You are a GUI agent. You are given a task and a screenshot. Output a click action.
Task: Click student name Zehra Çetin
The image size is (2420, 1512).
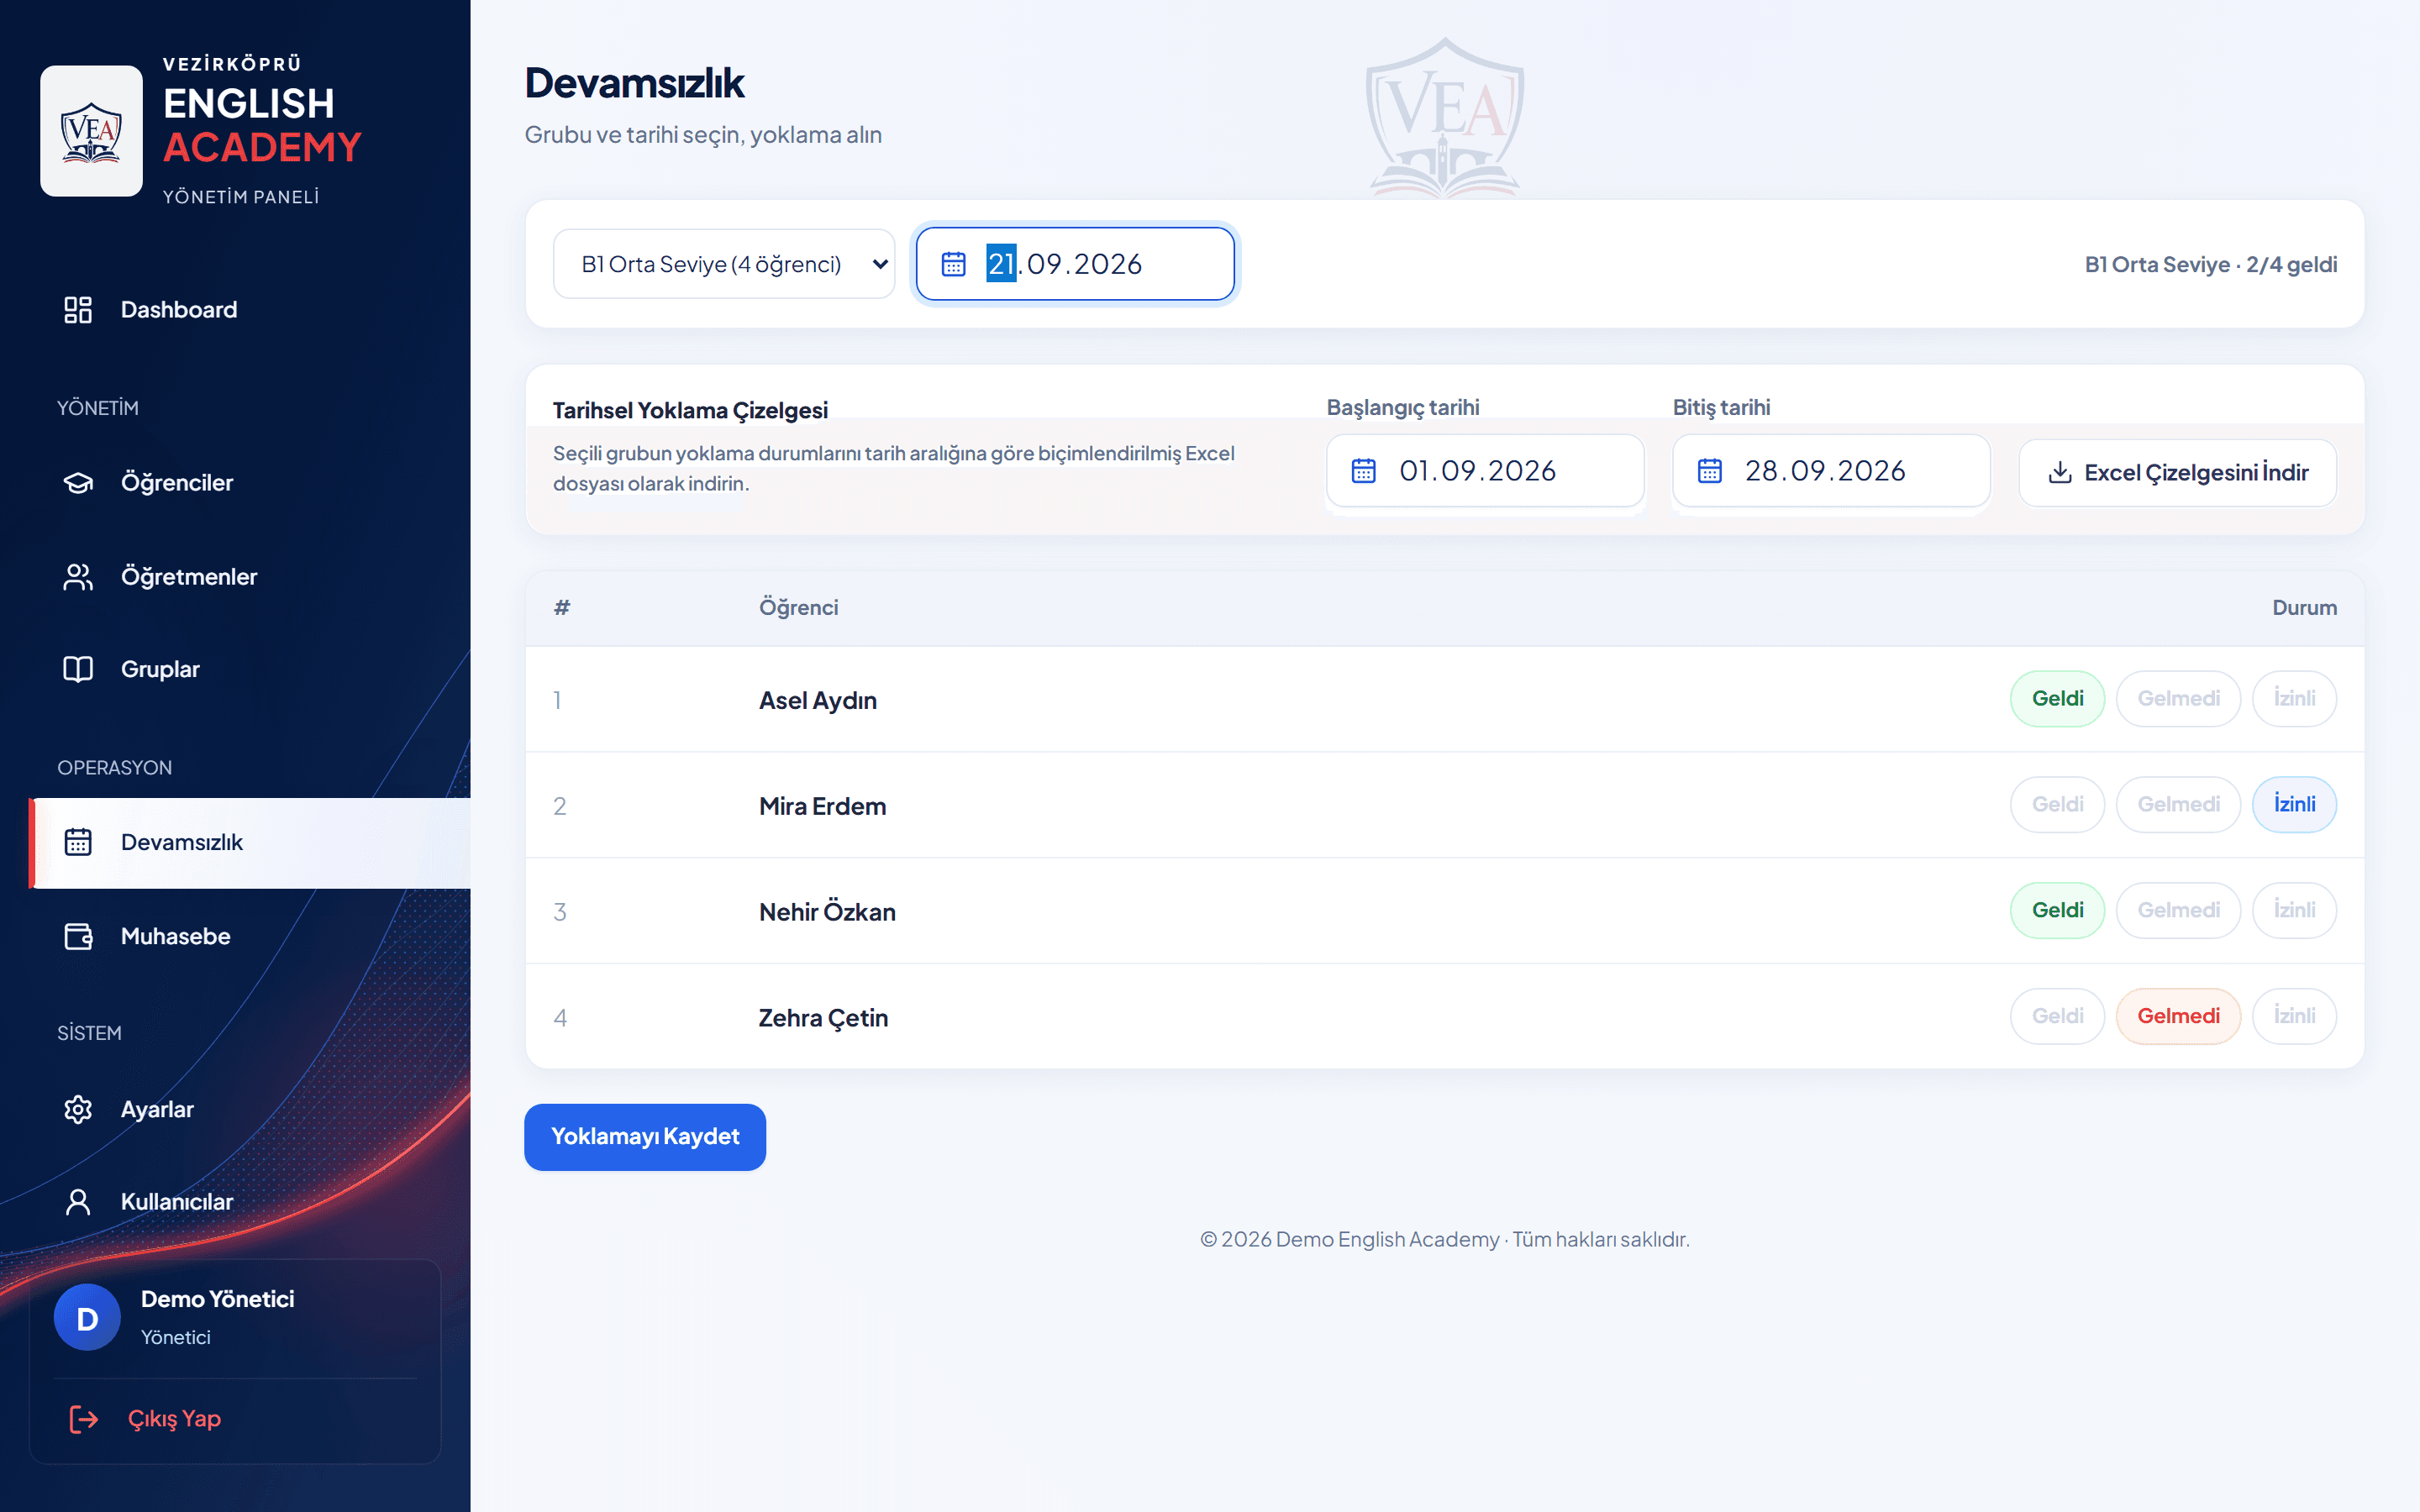point(823,1018)
